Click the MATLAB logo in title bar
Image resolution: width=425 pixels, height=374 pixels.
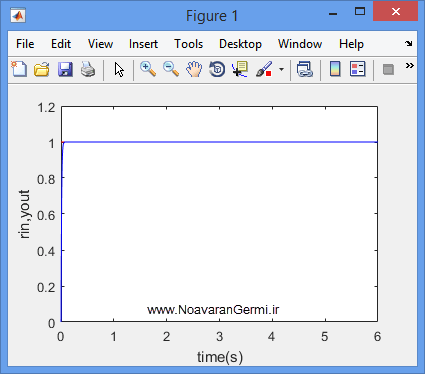point(18,15)
